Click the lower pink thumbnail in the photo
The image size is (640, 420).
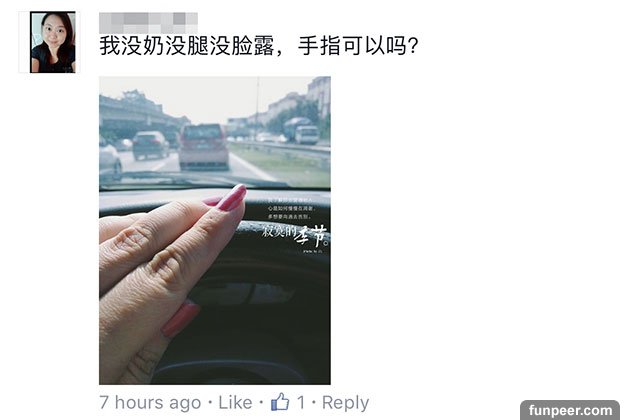point(181,320)
